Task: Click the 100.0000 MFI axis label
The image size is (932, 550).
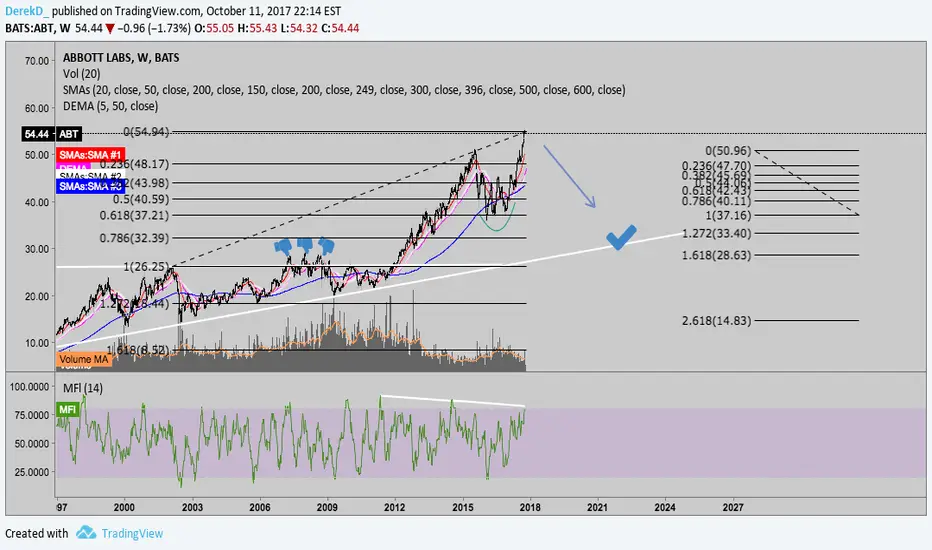Action: [x=30, y=387]
